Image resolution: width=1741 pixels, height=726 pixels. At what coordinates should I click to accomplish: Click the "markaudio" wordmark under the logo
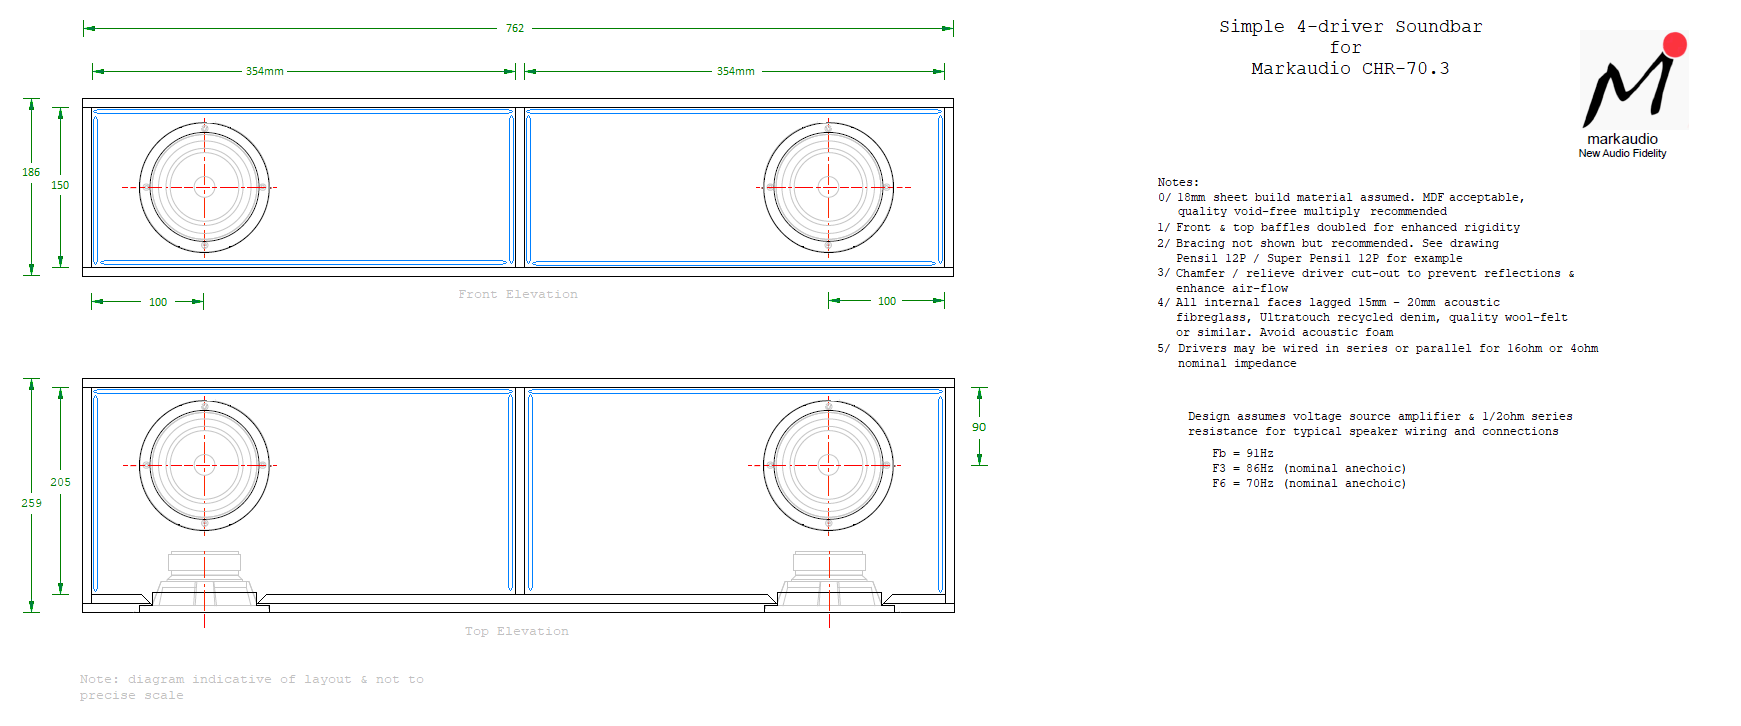pyautogui.click(x=1622, y=139)
